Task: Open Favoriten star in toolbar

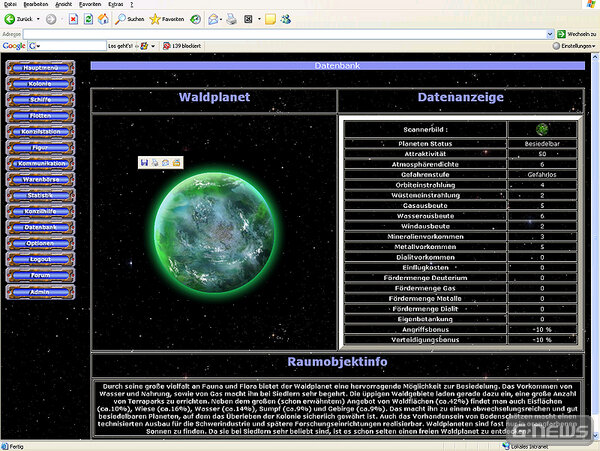Action: tap(166, 19)
